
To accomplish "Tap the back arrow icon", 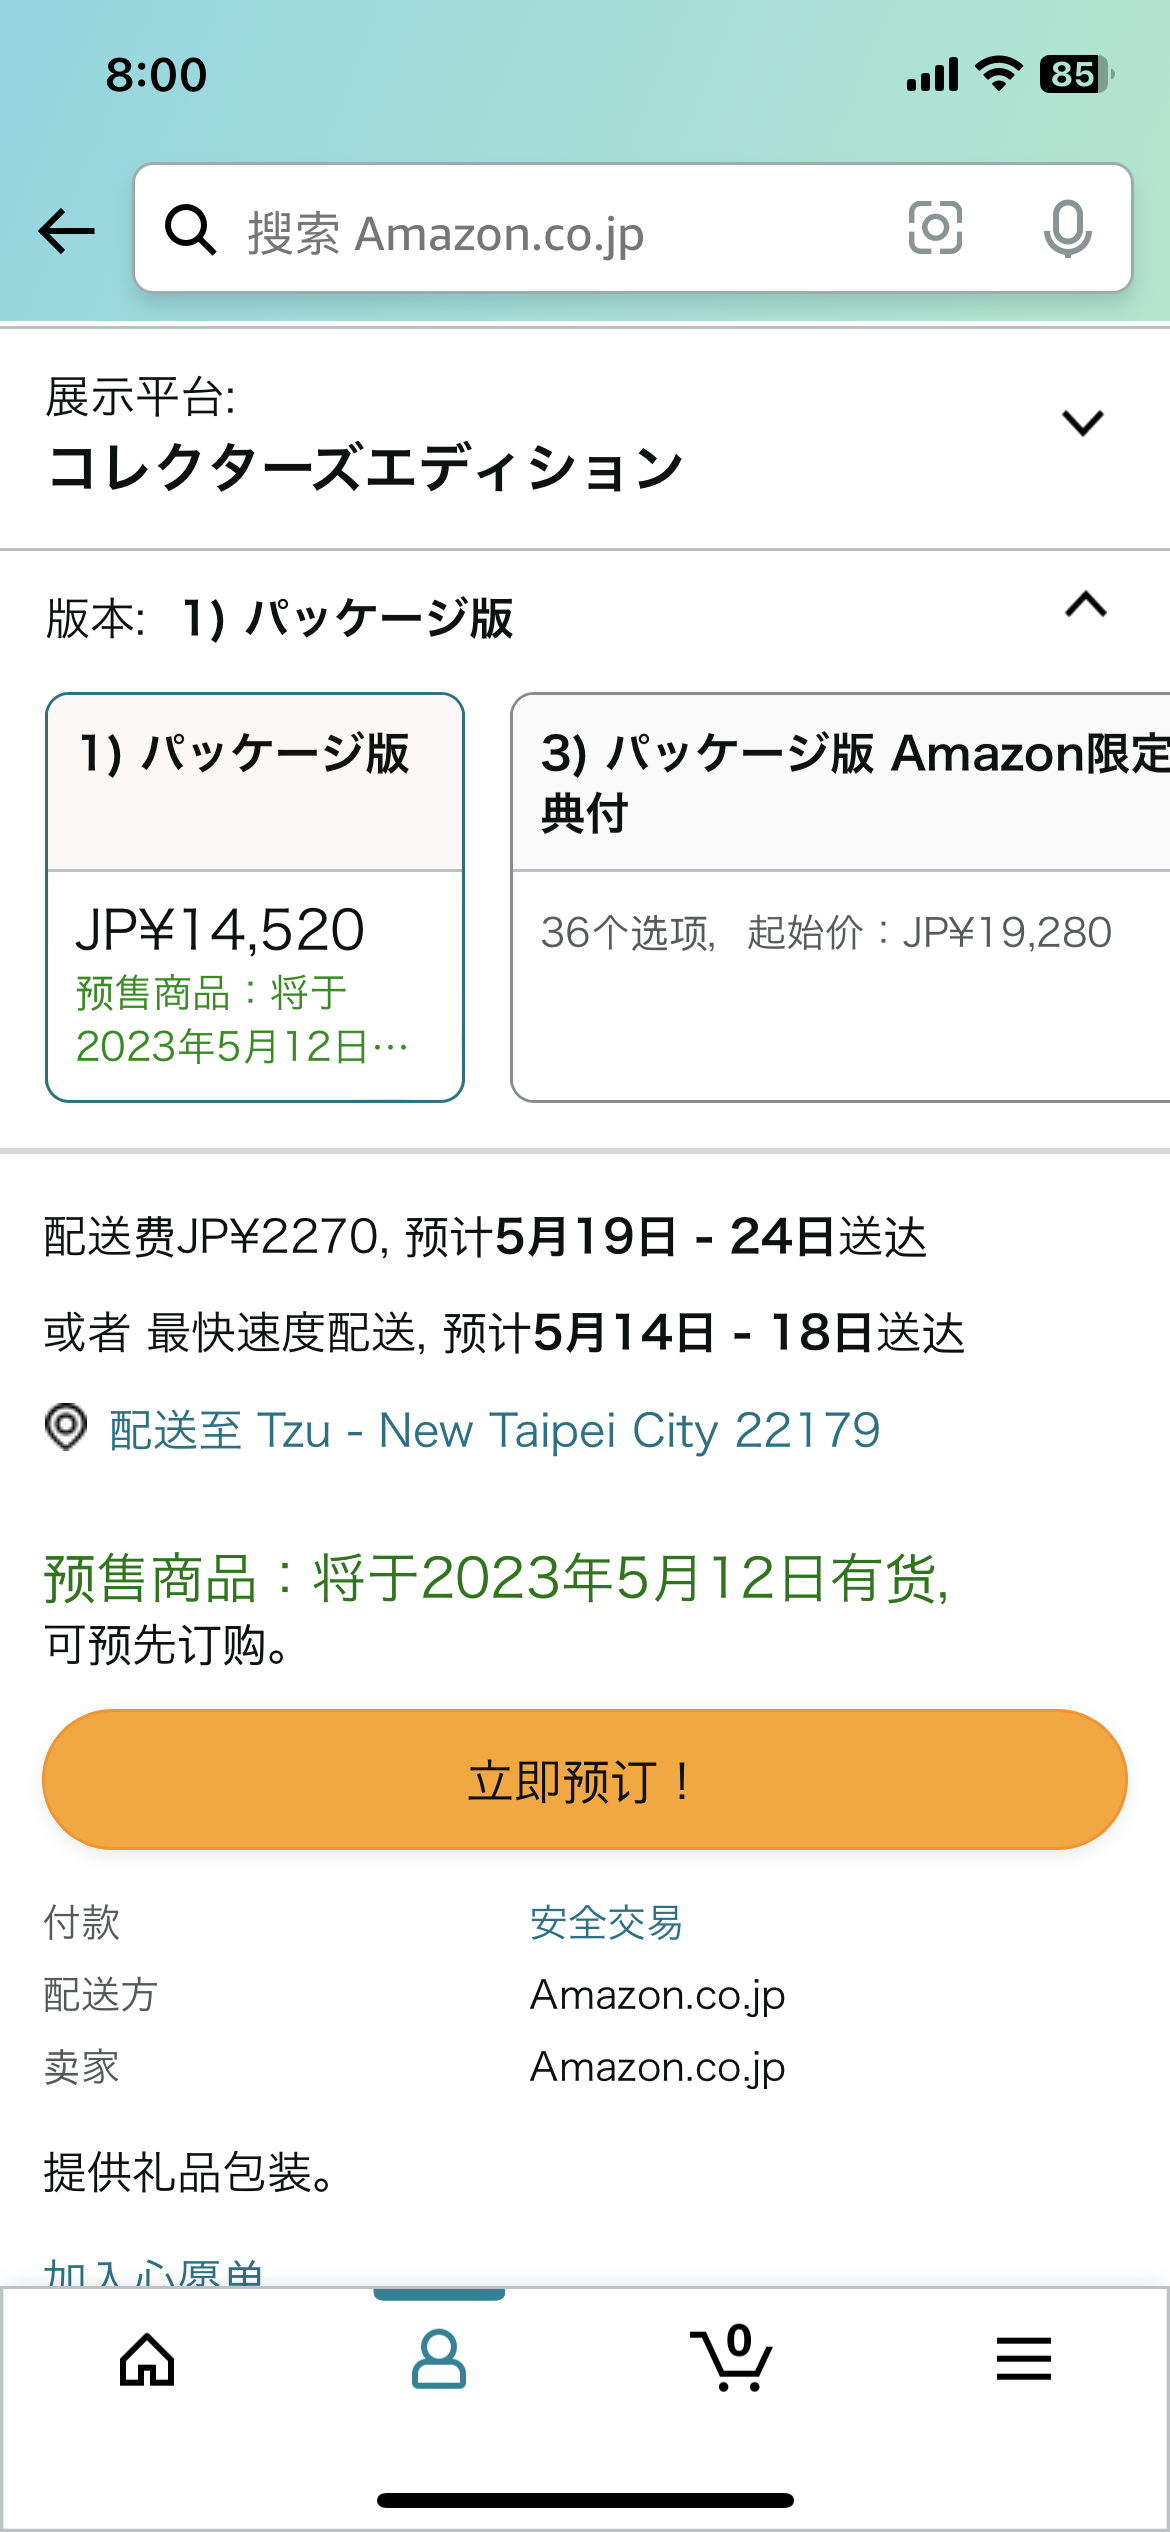I will click(66, 231).
